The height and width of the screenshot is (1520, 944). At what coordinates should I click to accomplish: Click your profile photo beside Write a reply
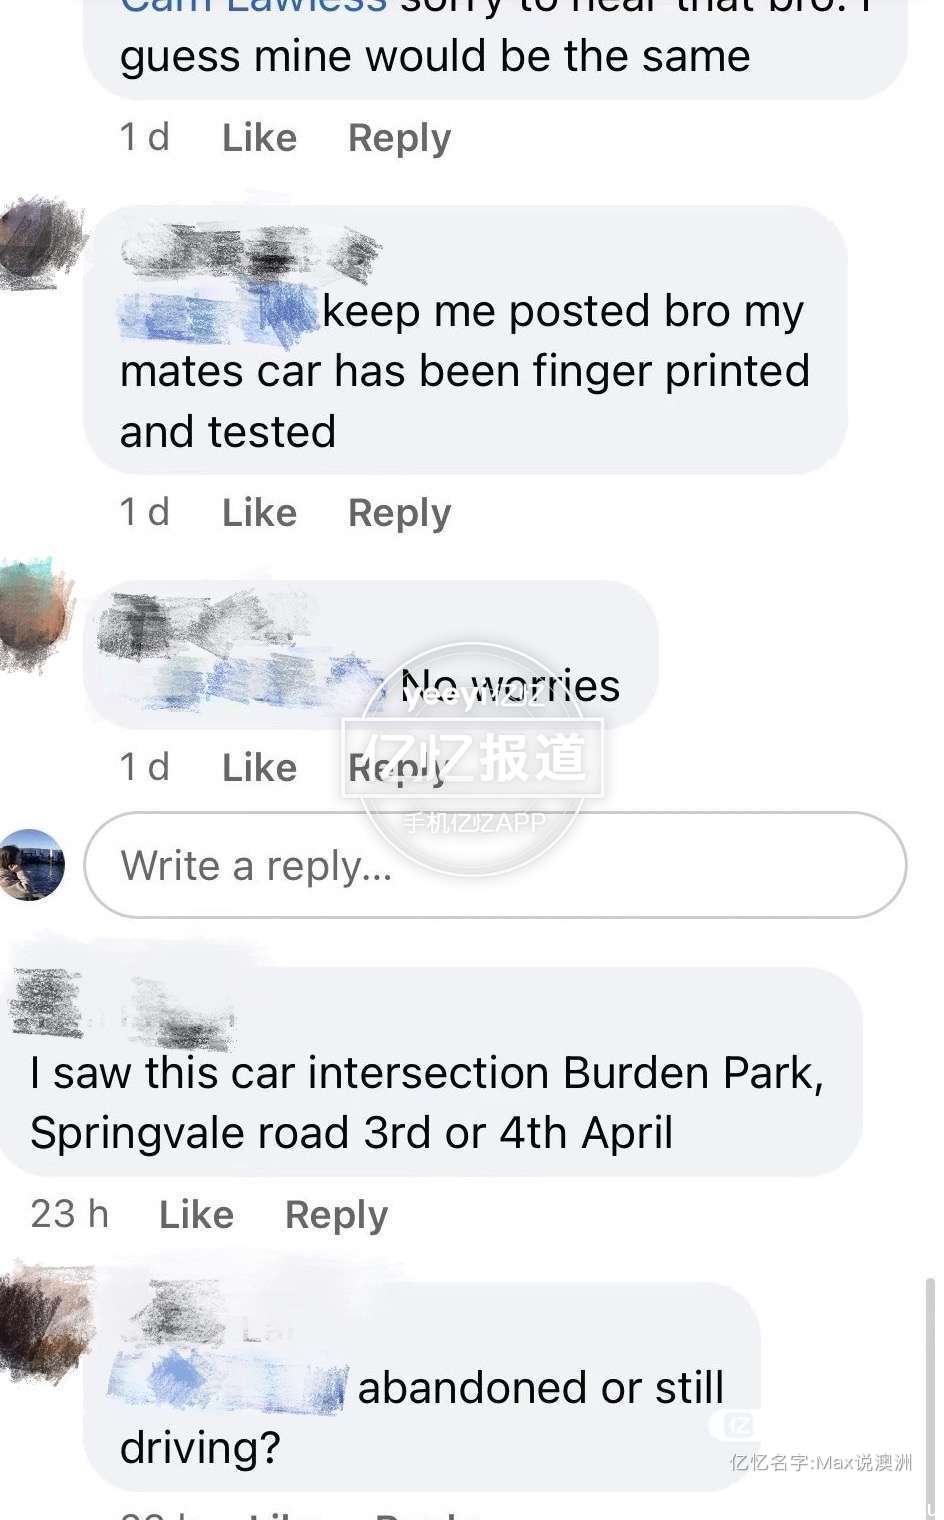pyautogui.click(x=32, y=865)
